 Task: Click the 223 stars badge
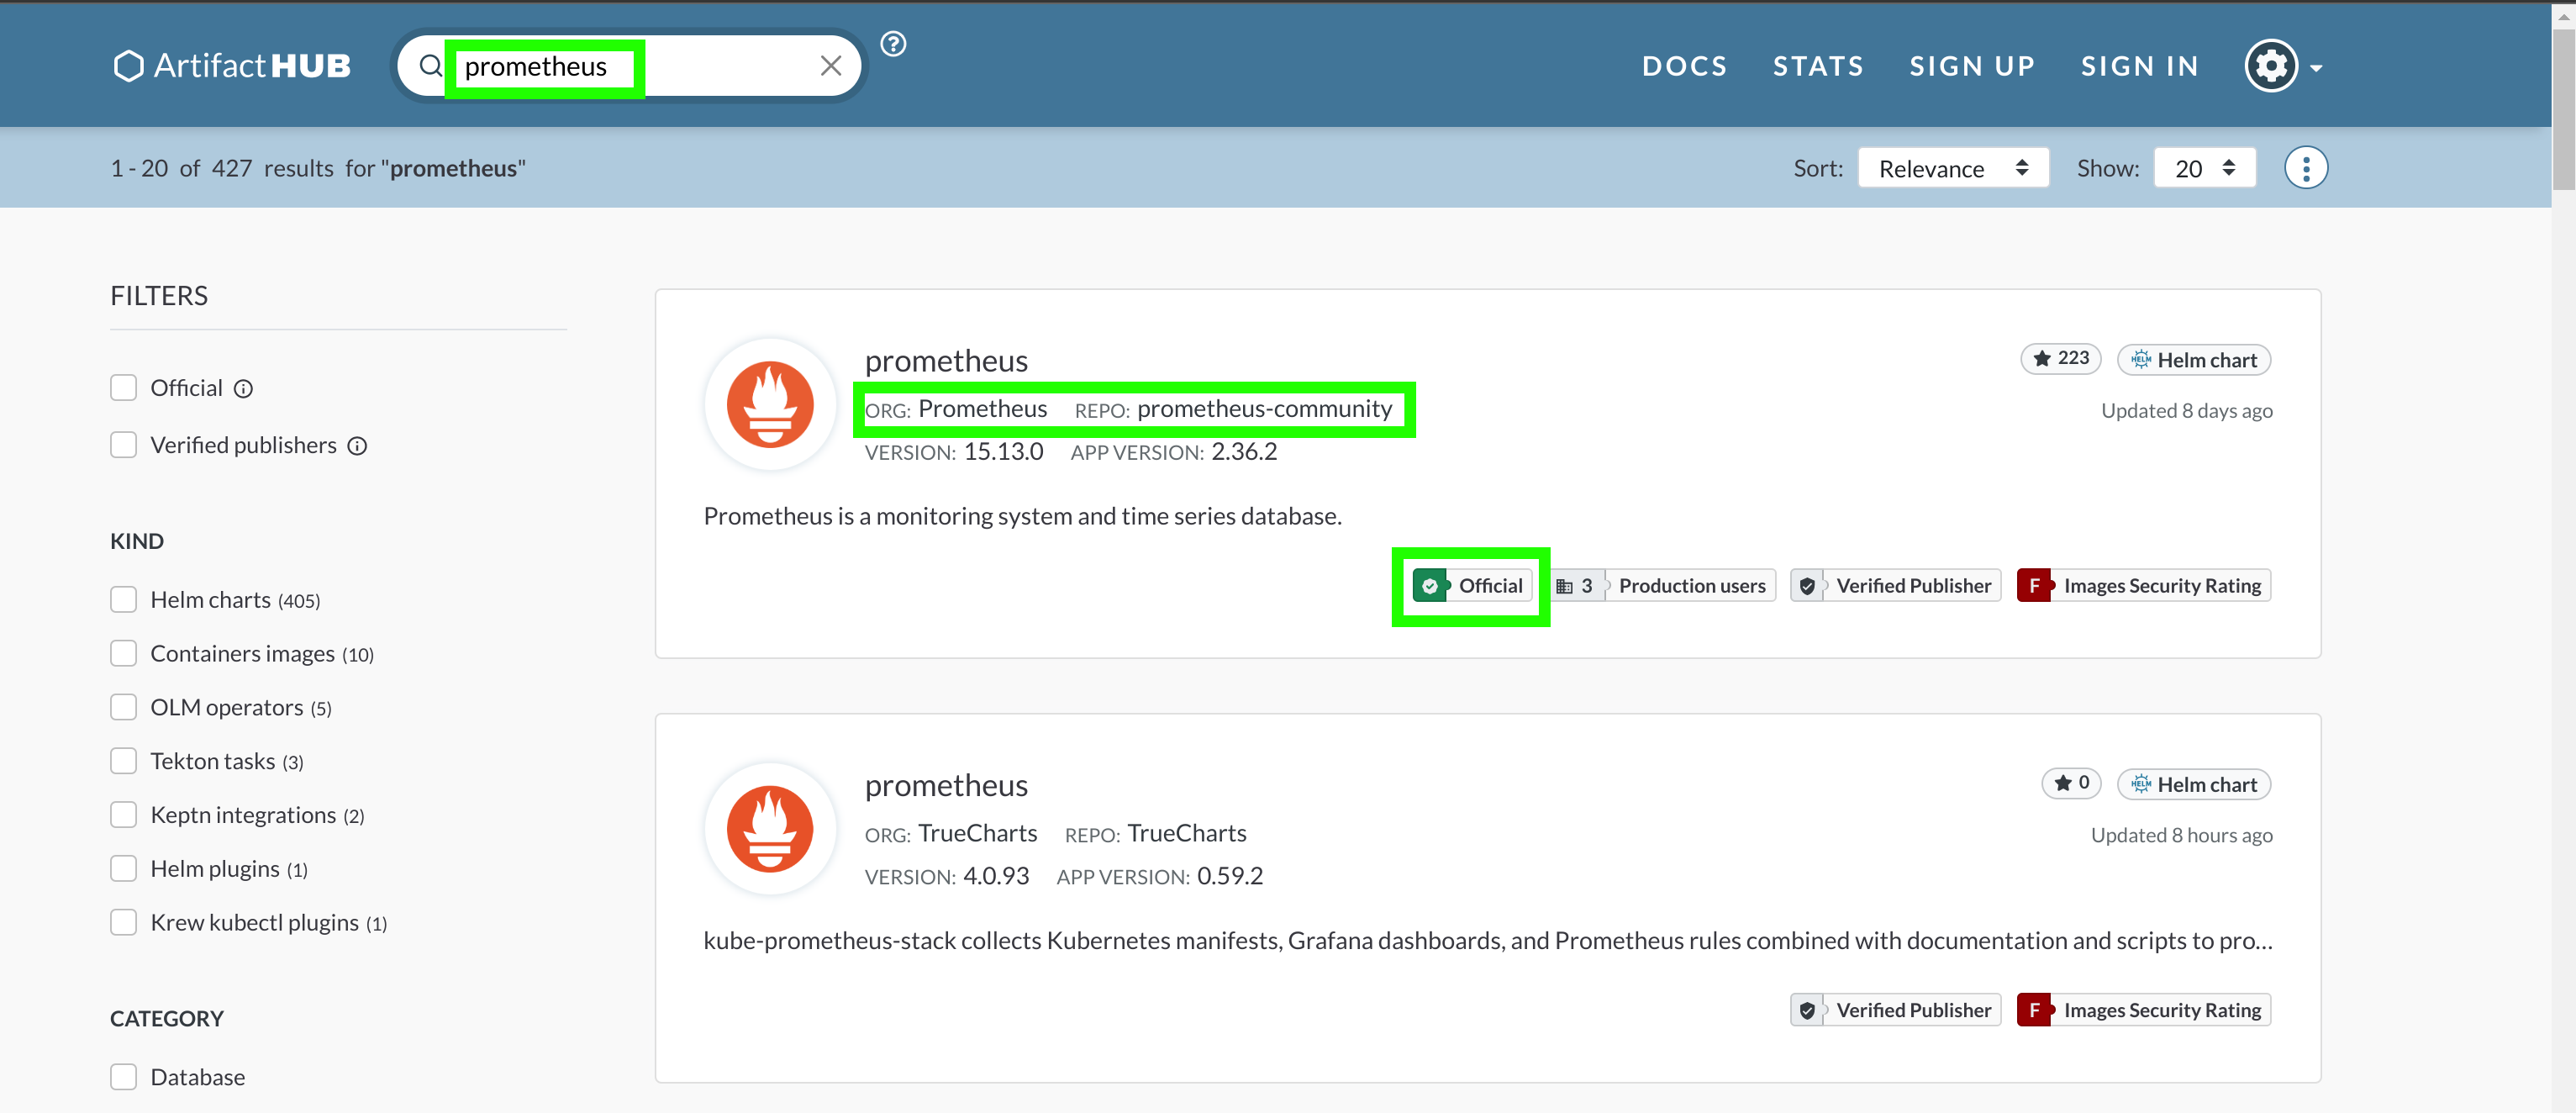pyautogui.click(x=2061, y=359)
